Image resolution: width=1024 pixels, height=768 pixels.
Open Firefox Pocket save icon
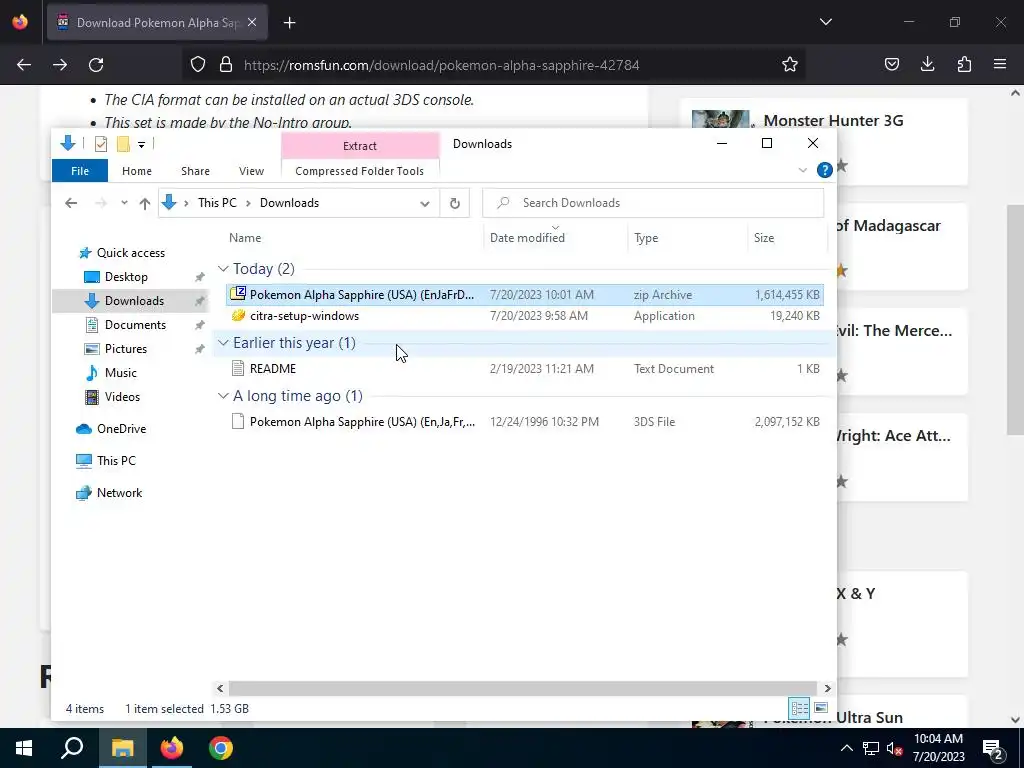click(x=891, y=64)
